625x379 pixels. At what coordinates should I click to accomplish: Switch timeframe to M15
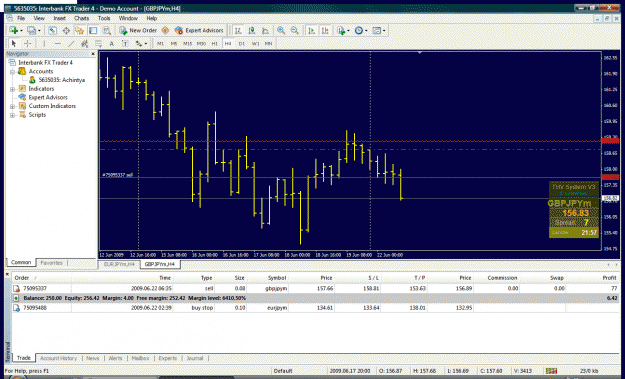tap(187, 43)
